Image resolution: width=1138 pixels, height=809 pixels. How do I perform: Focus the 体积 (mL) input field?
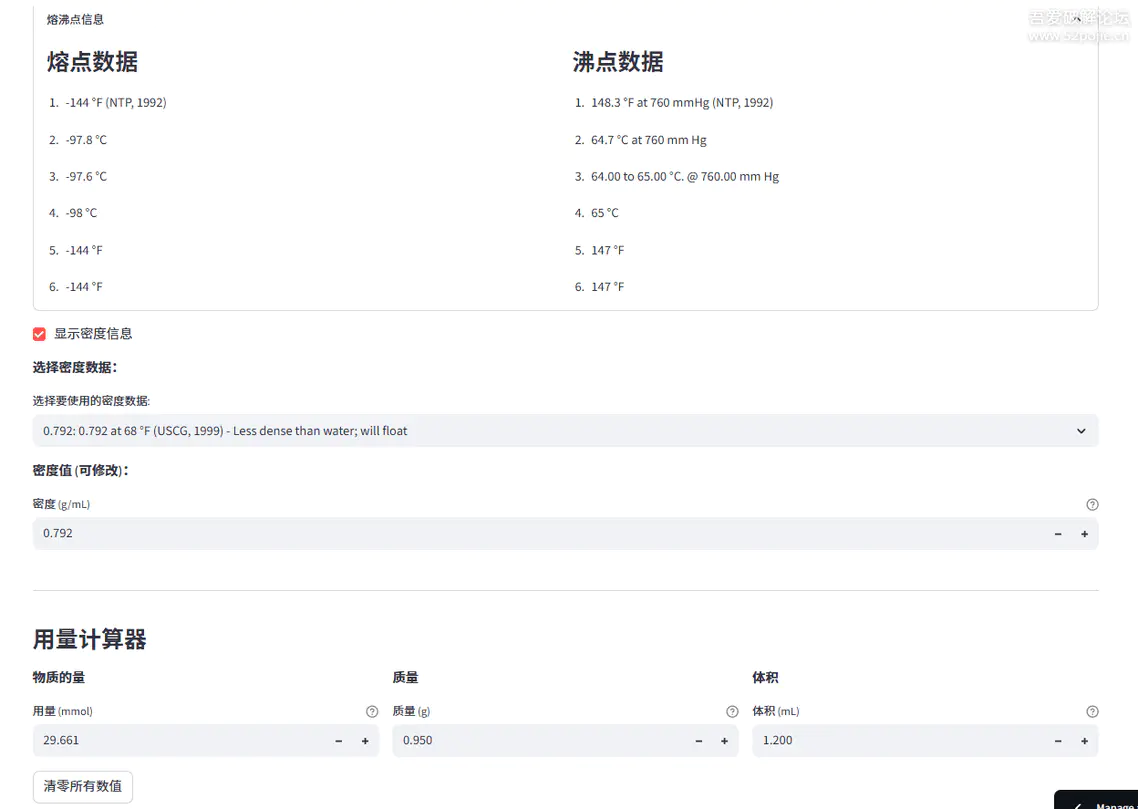point(898,740)
